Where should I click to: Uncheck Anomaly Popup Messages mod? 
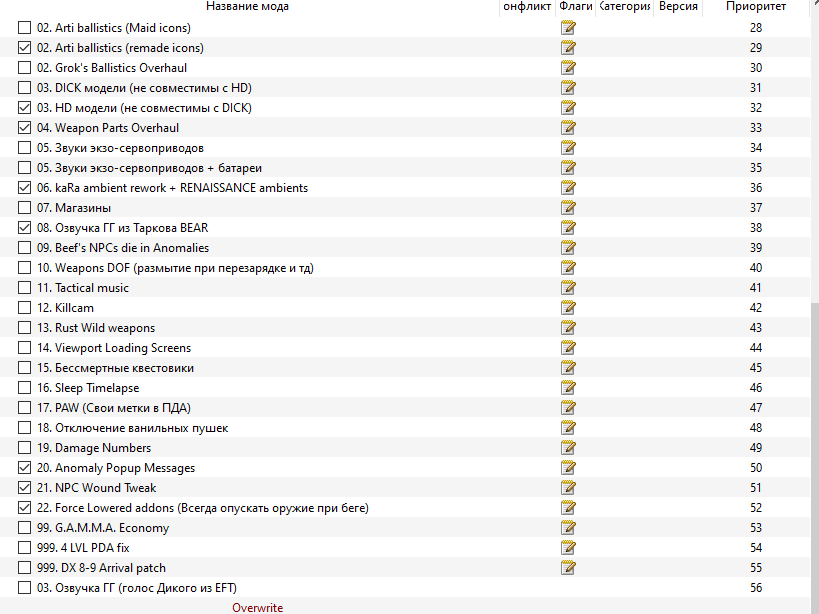pos(25,468)
